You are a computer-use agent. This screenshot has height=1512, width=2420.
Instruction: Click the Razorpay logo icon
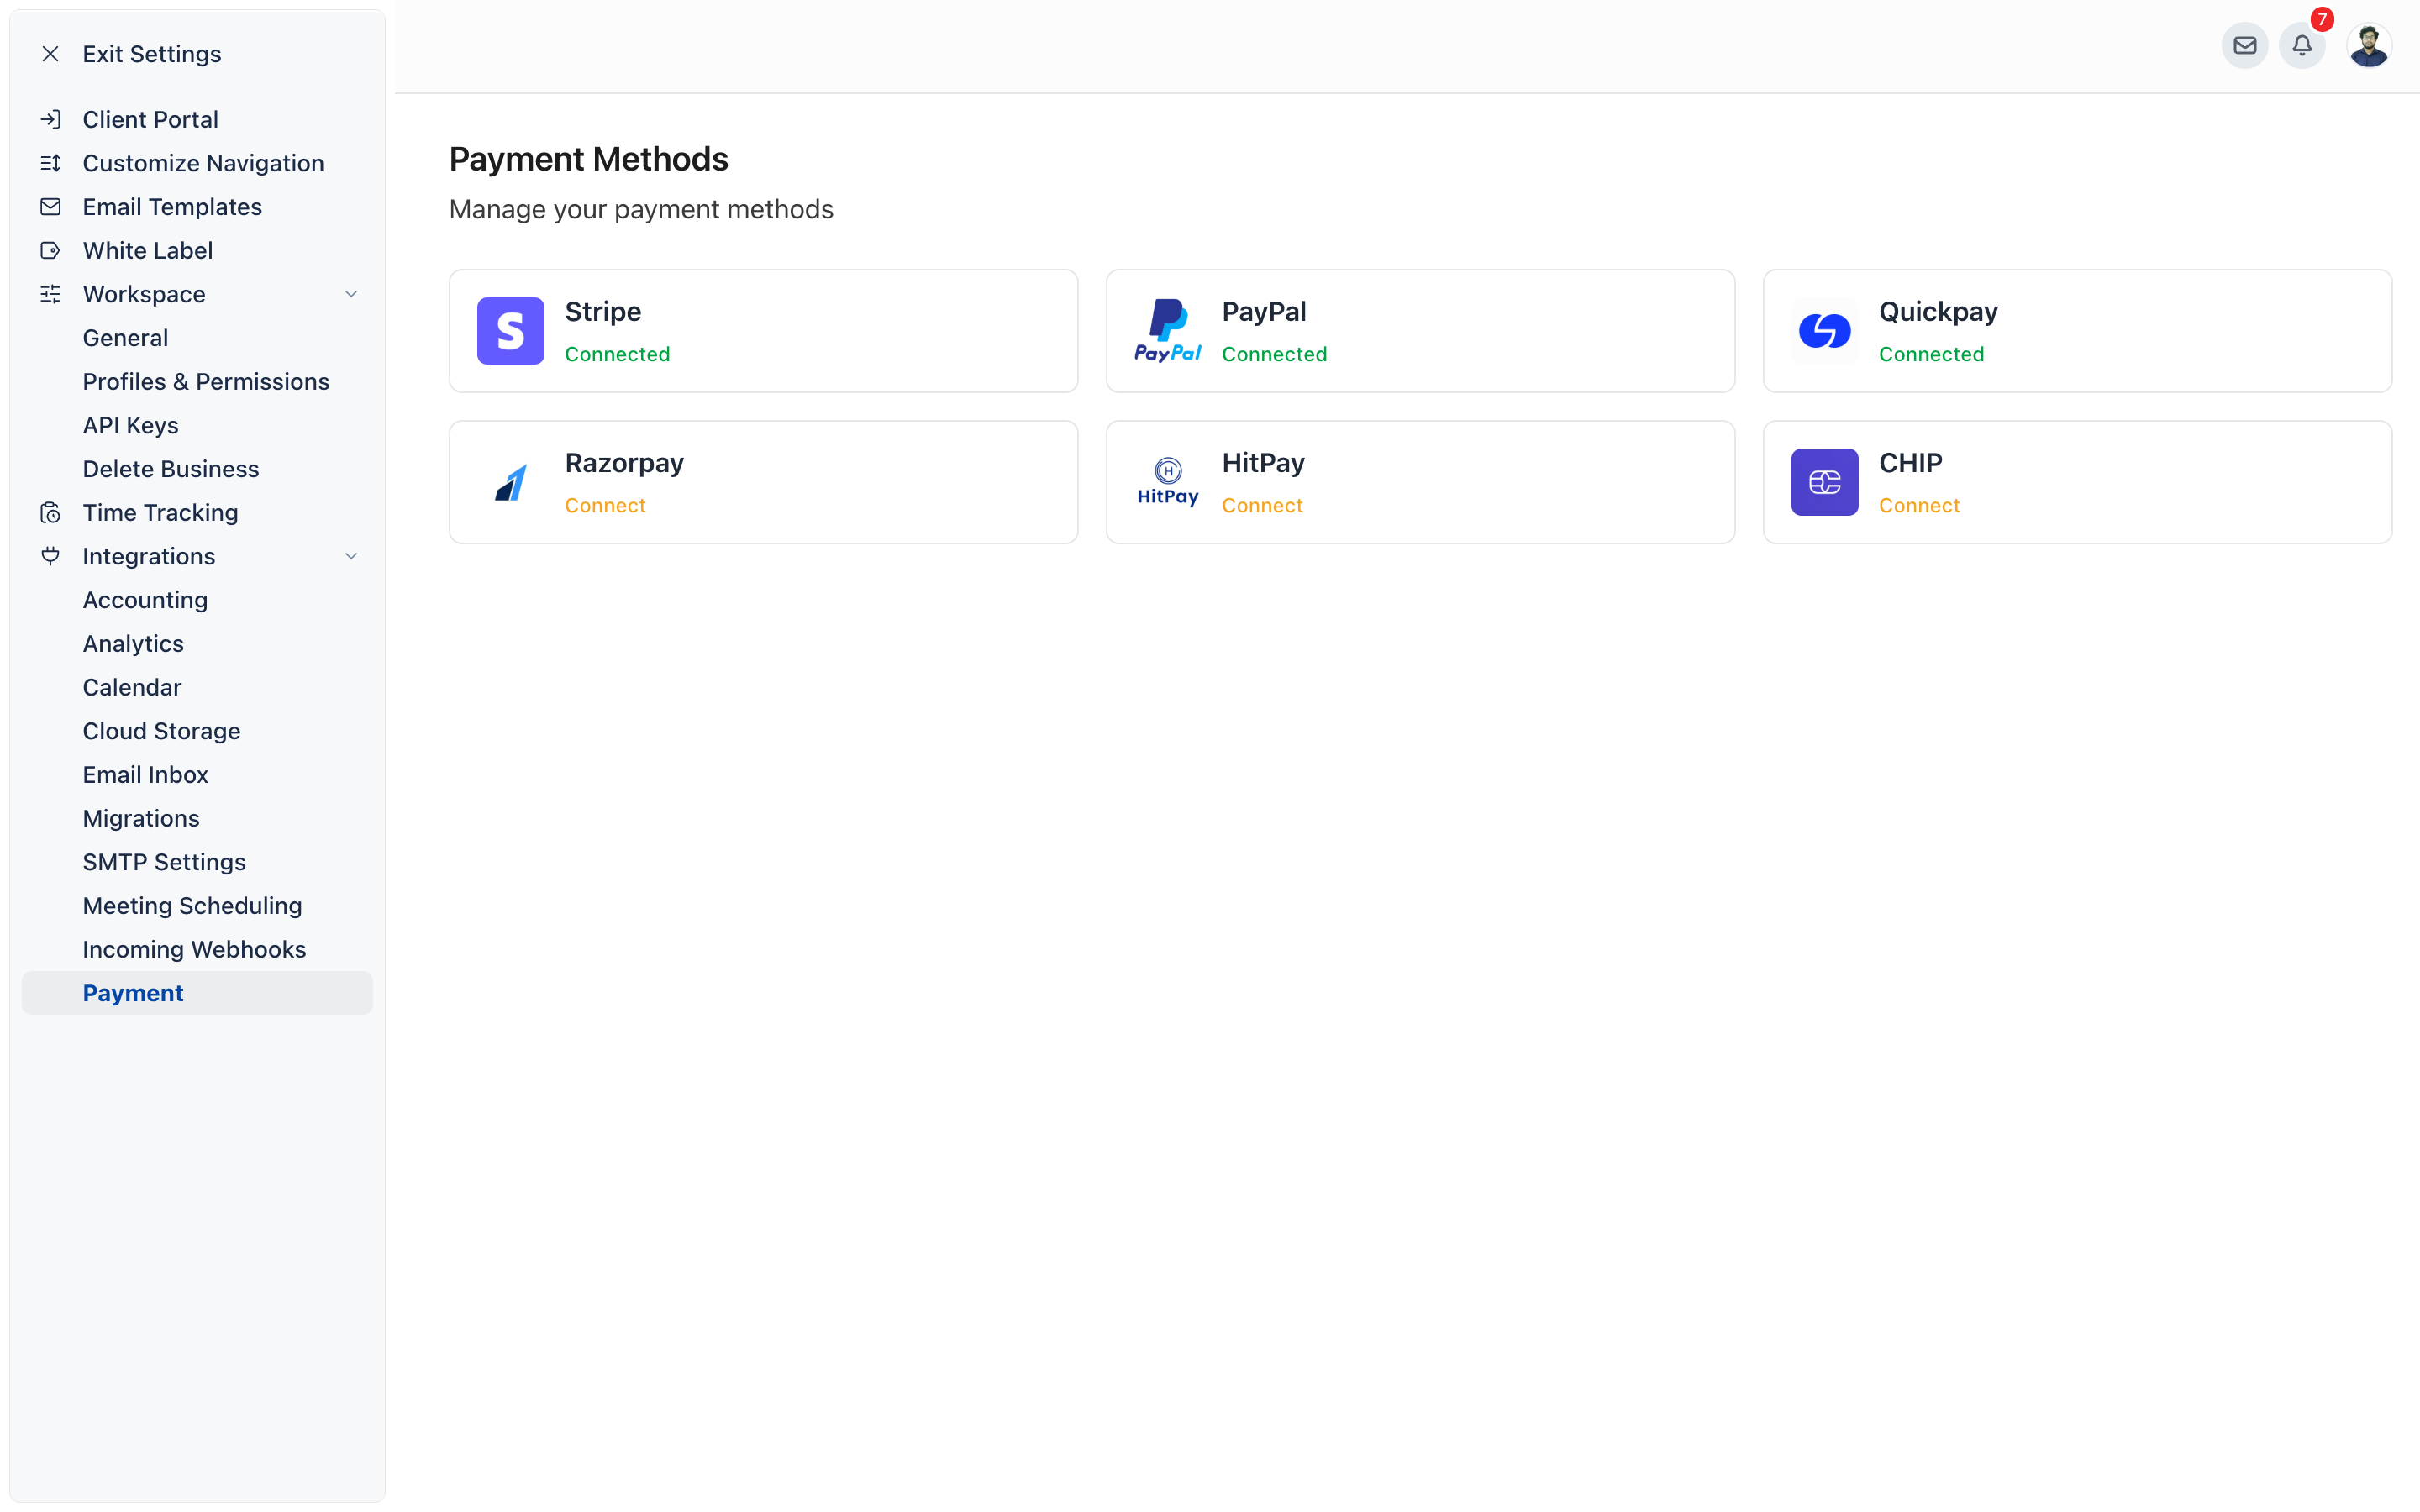(x=510, y=482)
